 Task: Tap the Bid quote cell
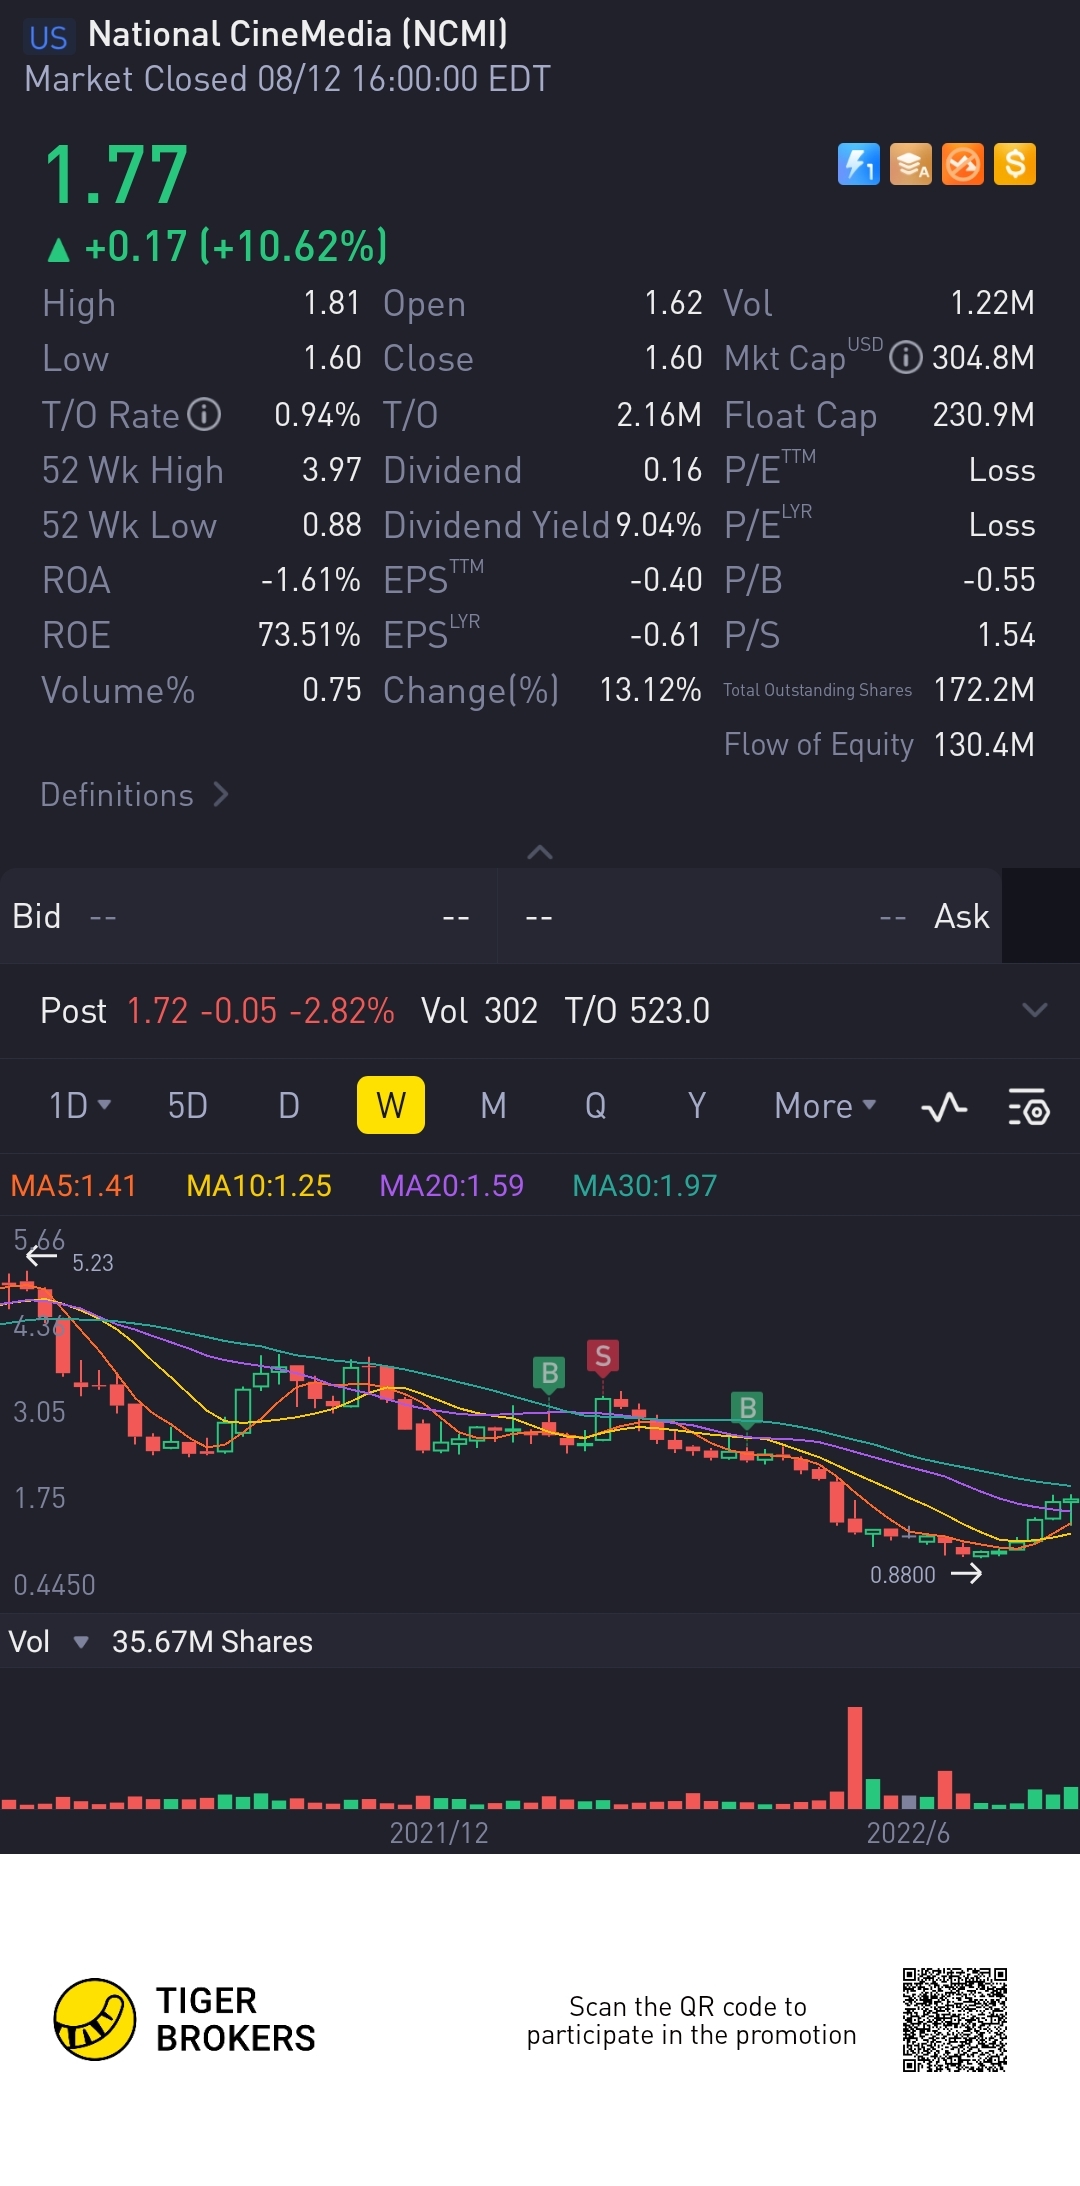(x=248, y=916)
